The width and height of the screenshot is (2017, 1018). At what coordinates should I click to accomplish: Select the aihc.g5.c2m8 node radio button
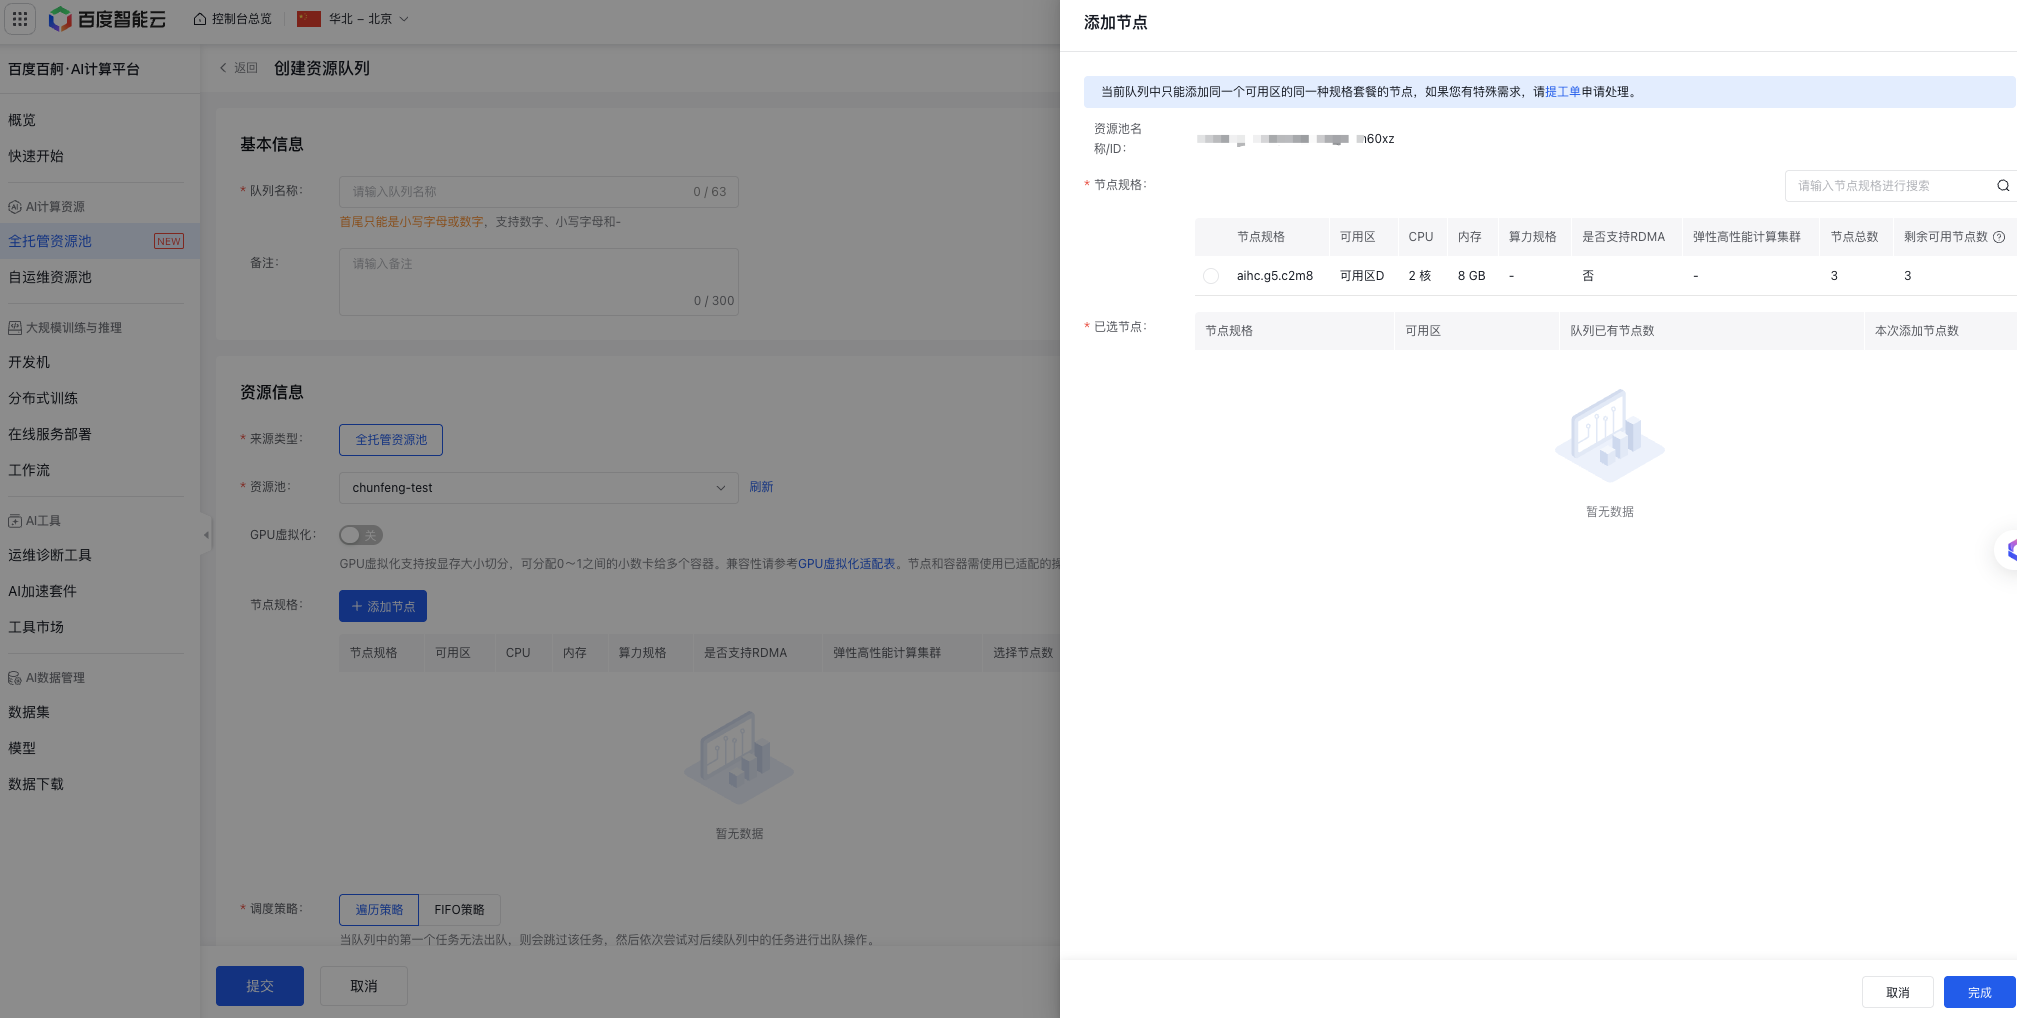(x=1211, y=276)
